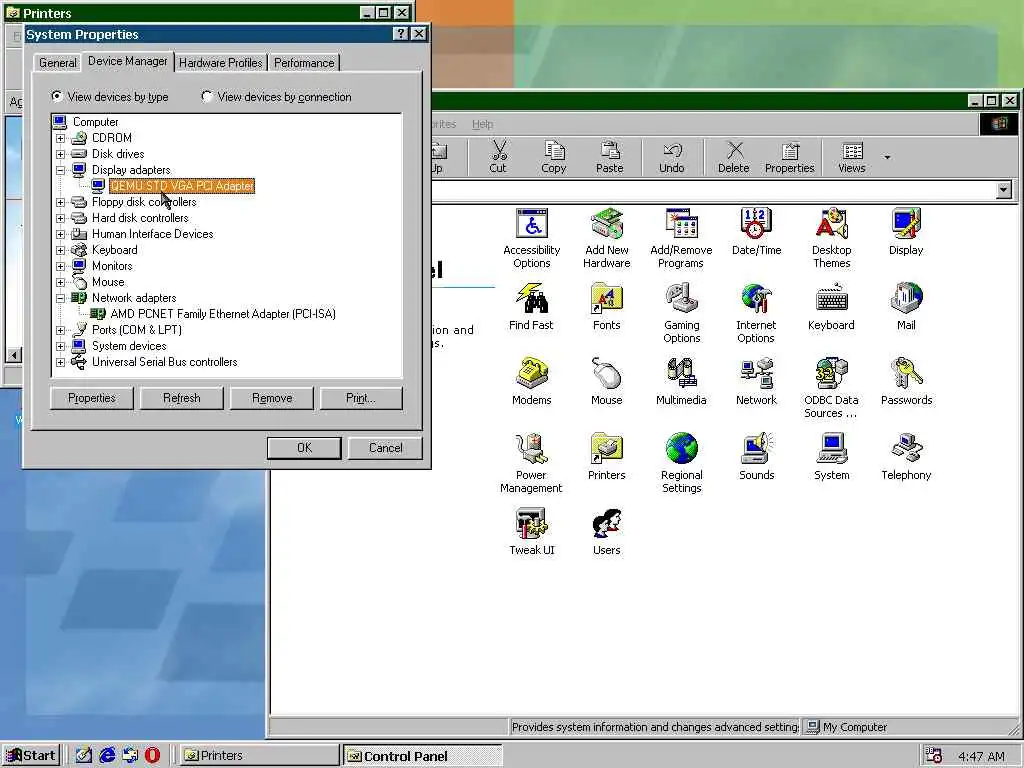
Task: Open Desktop Themes applet
Action: click(831, 238)
